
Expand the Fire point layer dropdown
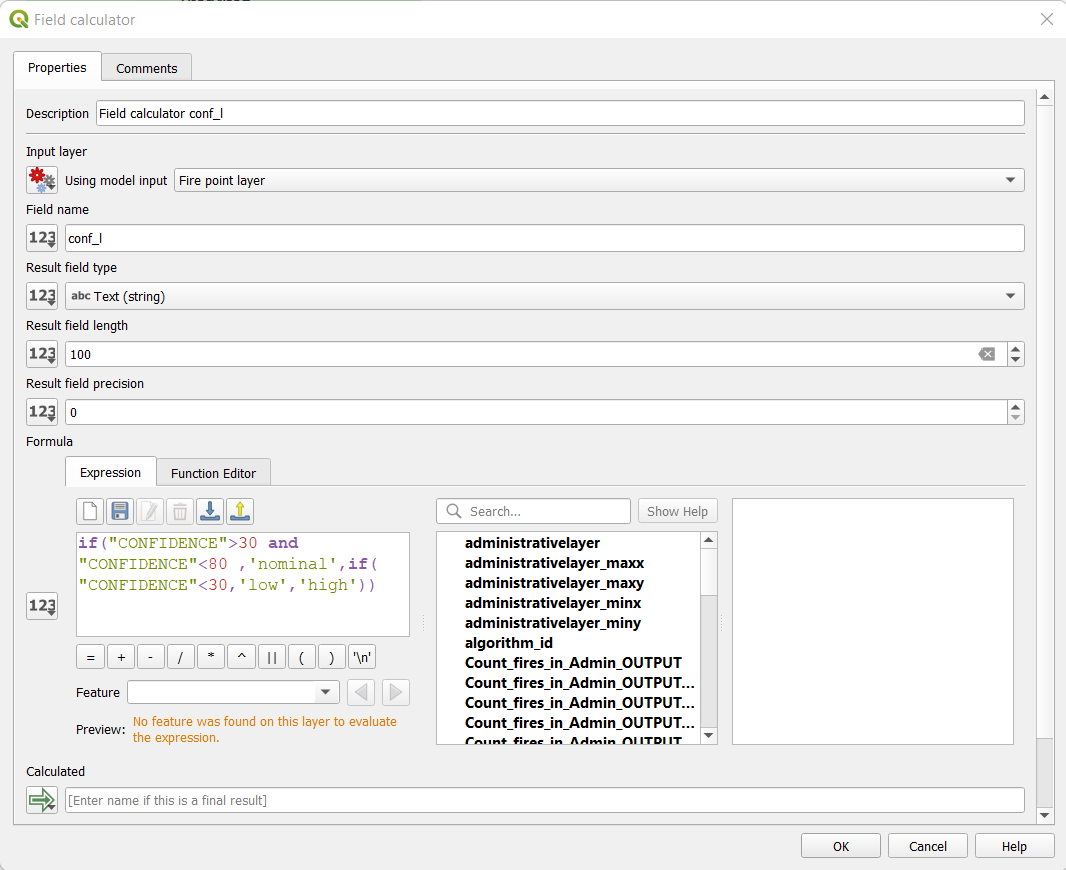pyautogui.click(x=1008, y=180)
